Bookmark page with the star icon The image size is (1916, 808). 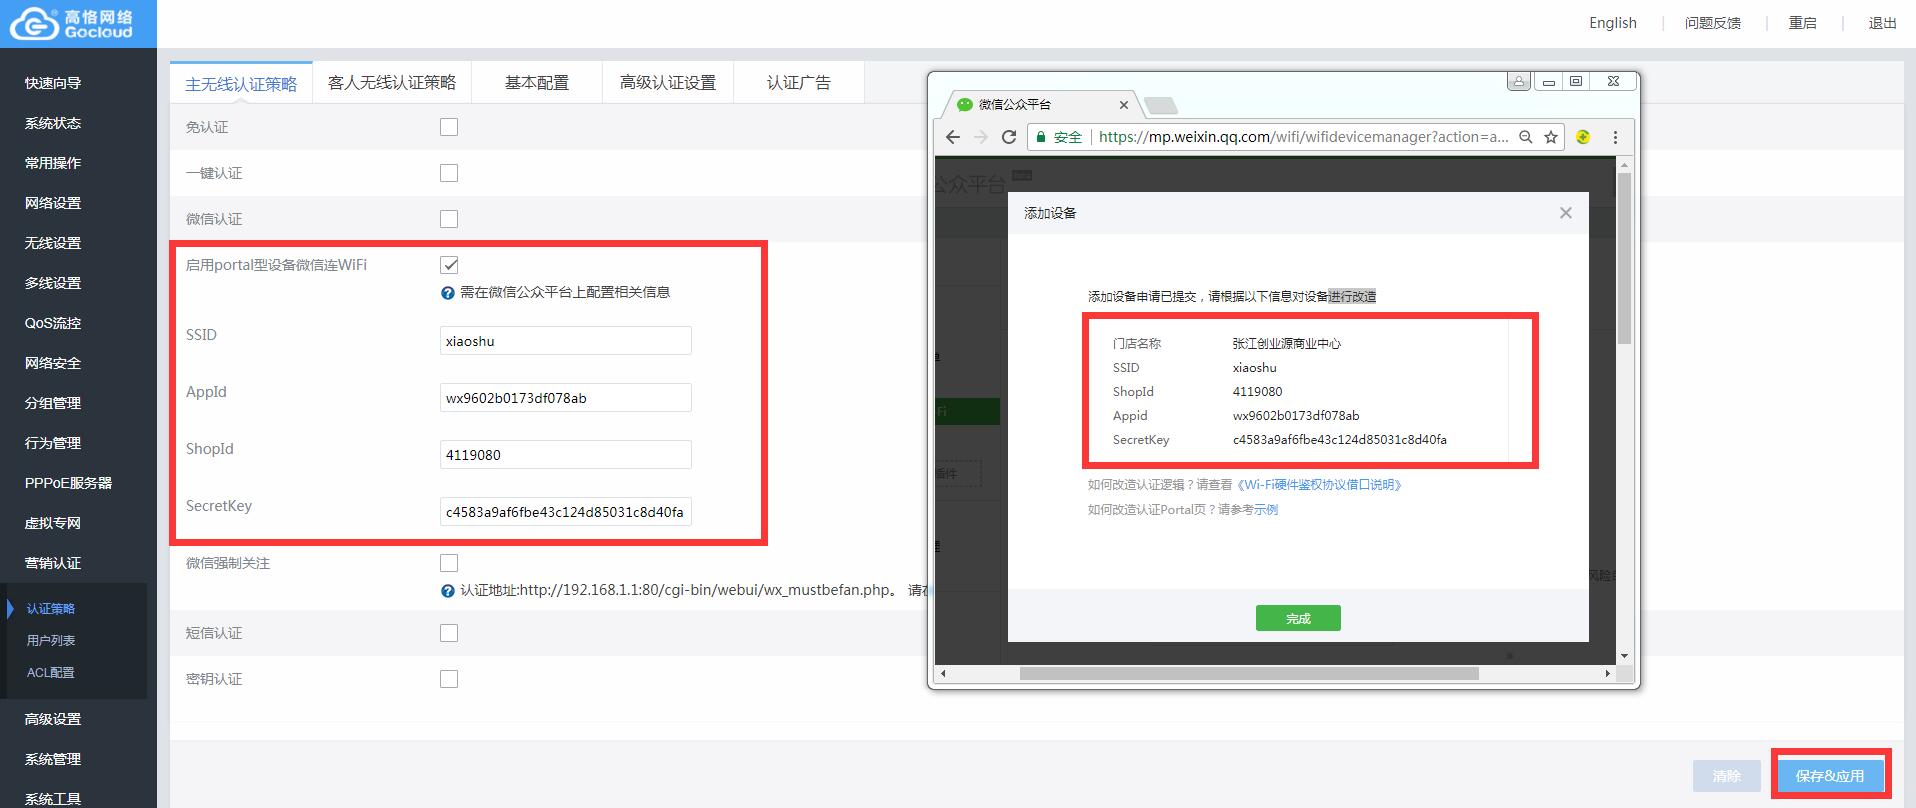[x=1551, y=137]
